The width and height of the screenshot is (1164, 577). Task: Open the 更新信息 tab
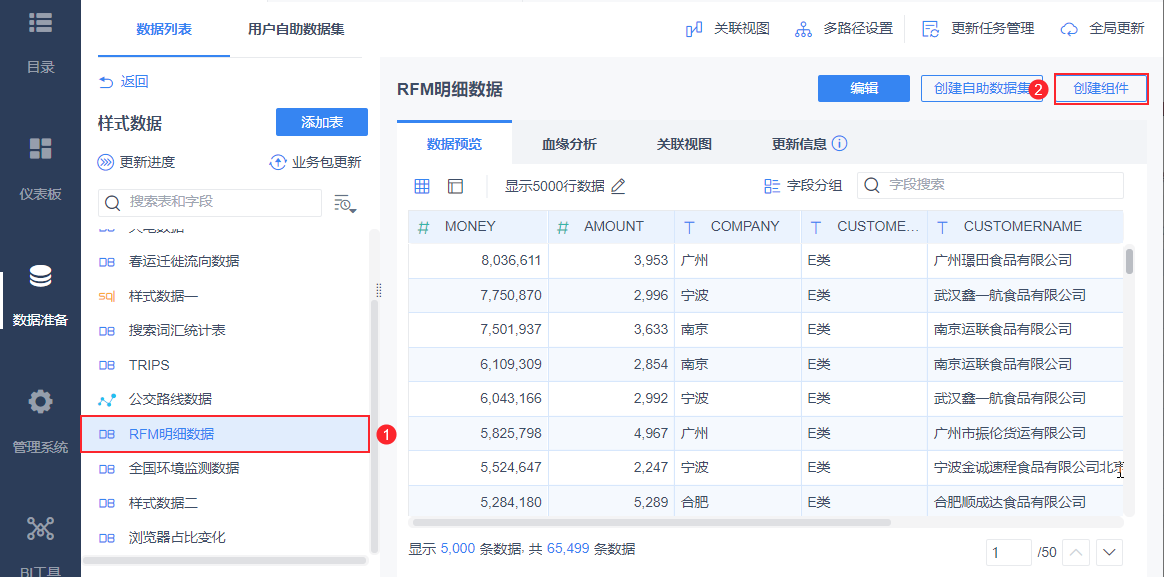799,143
